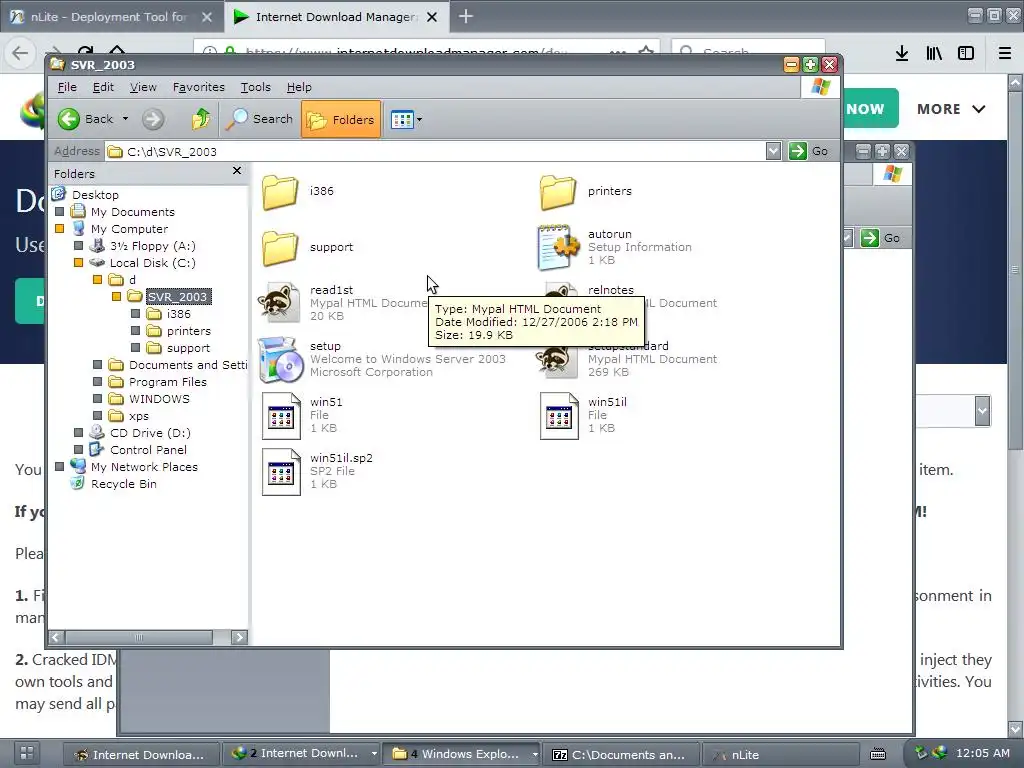Open the support folder in file pane
Screen dimensions: 1024x768
pyautogui.click(x=280, y=248)
